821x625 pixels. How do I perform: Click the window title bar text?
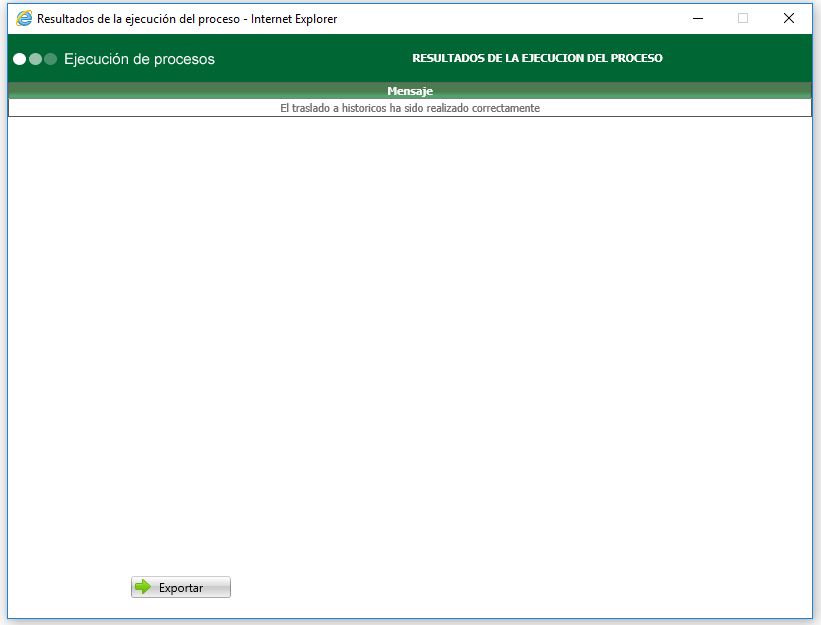coord(185,18)
